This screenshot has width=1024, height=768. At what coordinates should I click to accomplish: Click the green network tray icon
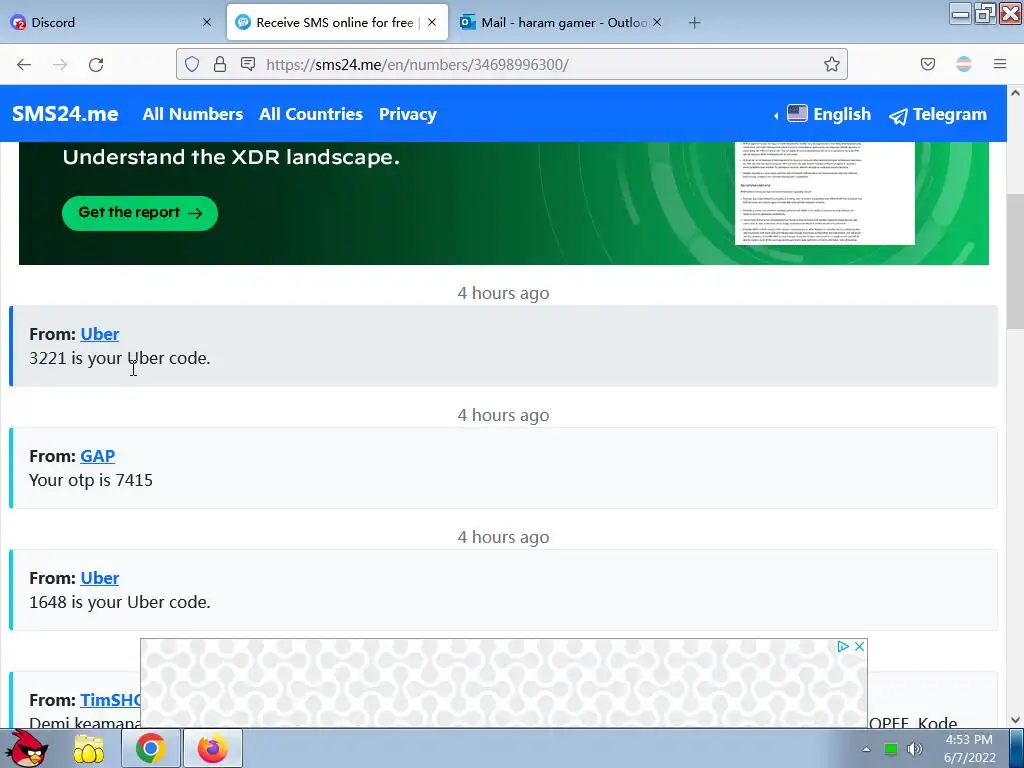click(891, 749)
